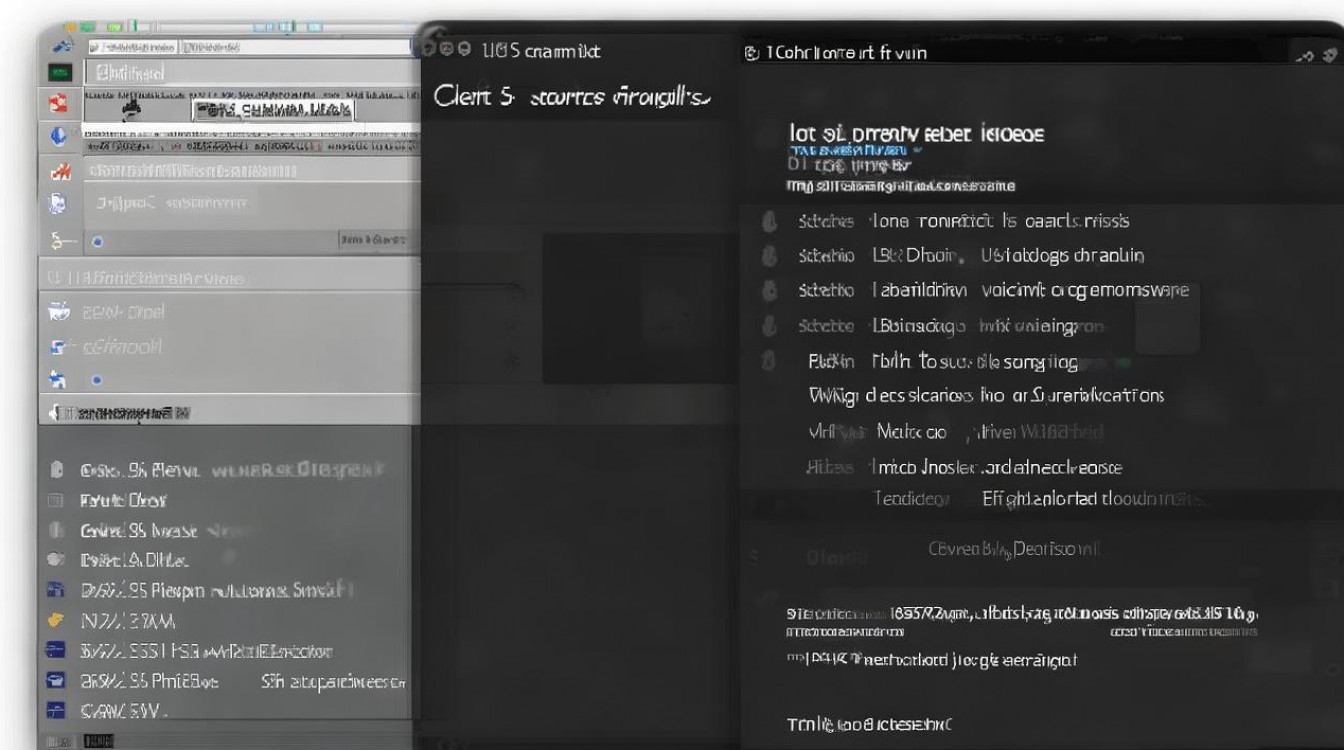Toggle the square checkbox icon on second file row

(x=57, y=500)
